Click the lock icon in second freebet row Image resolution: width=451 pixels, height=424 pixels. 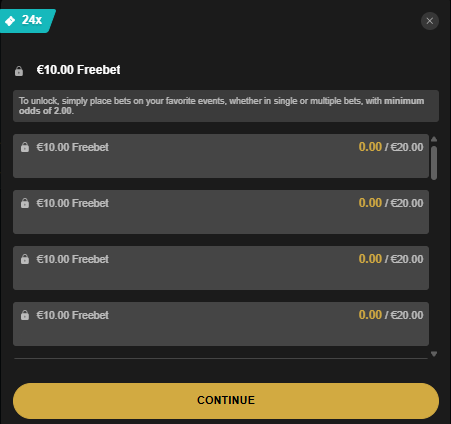point(25,203)
